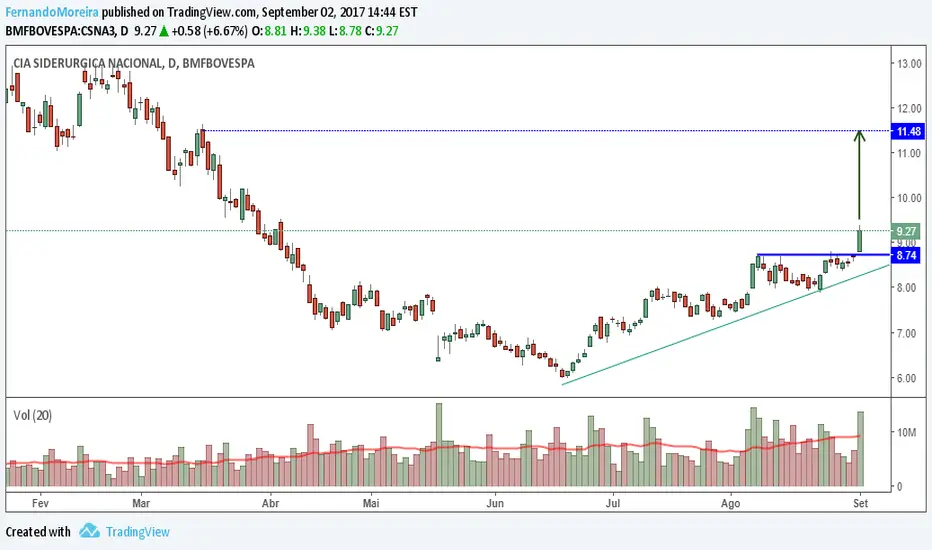Click the Ago month label on time axis

[x=731, y=503]
